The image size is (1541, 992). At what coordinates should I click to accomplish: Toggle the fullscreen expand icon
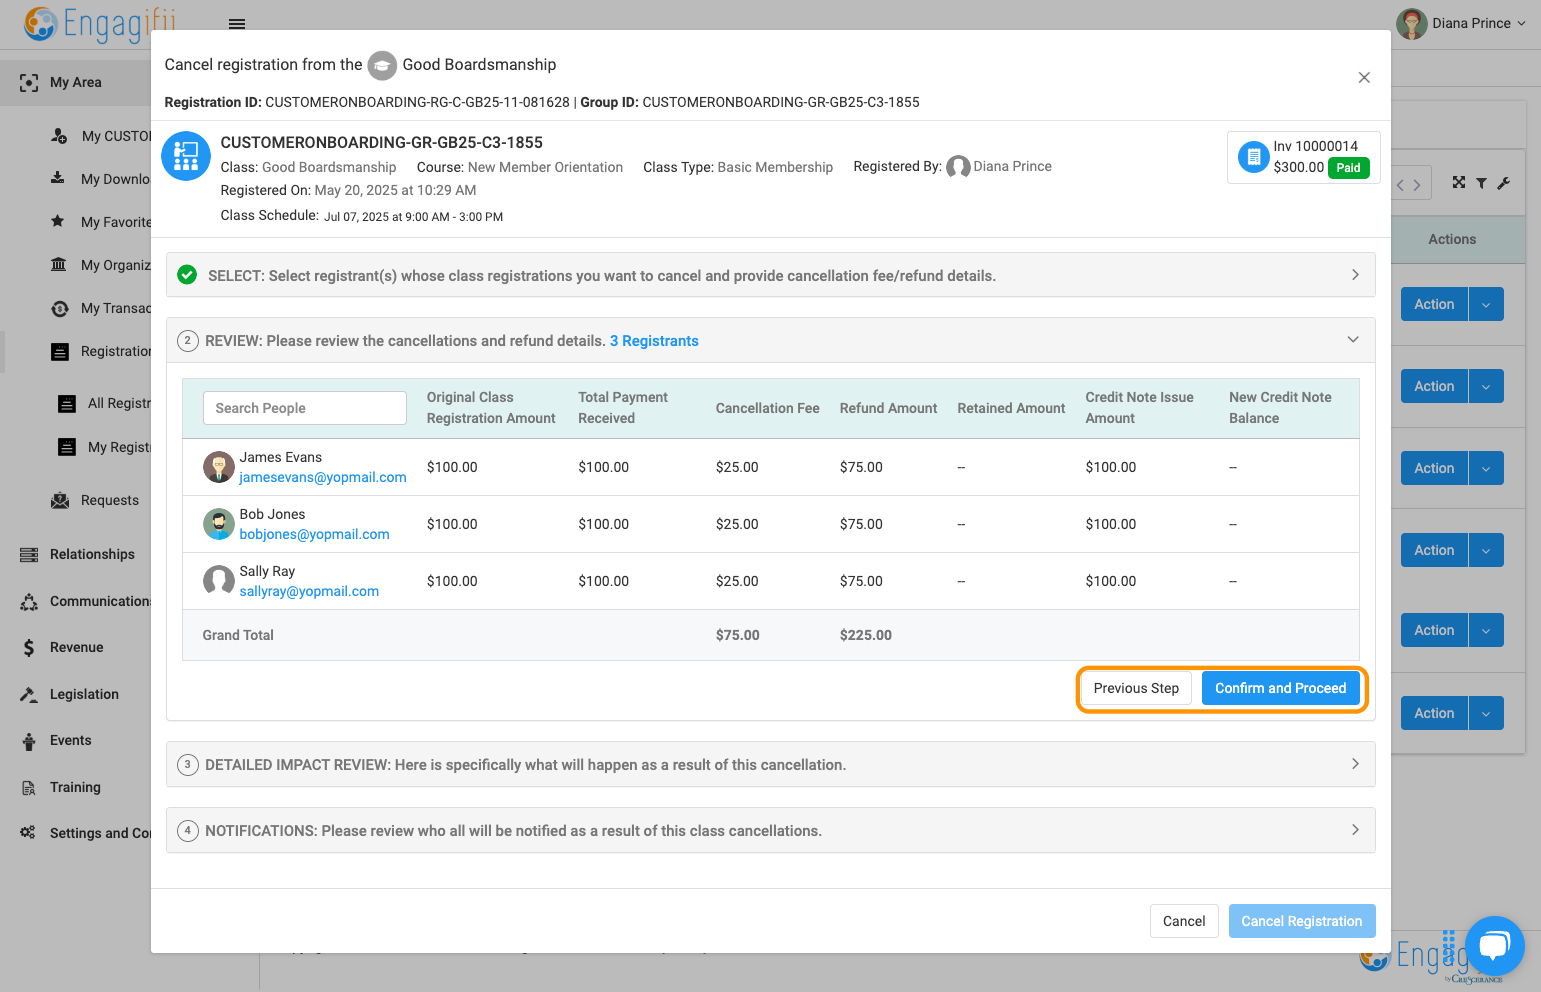[1459, 182]
